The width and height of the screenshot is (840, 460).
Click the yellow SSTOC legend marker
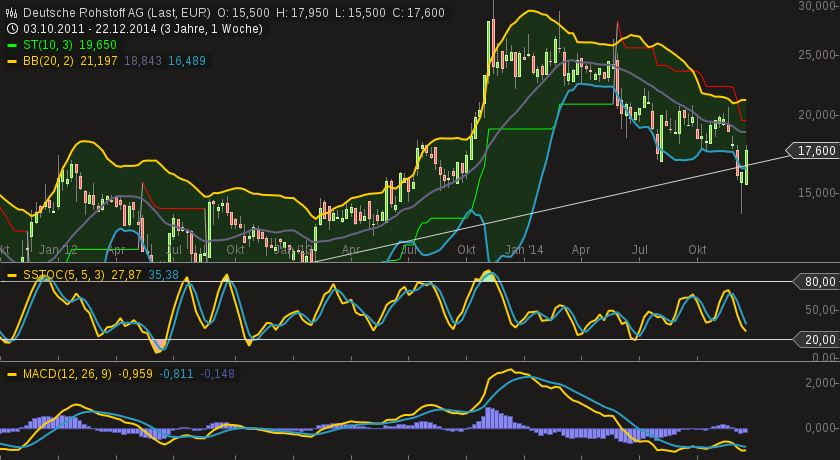(x=12, y=275)
